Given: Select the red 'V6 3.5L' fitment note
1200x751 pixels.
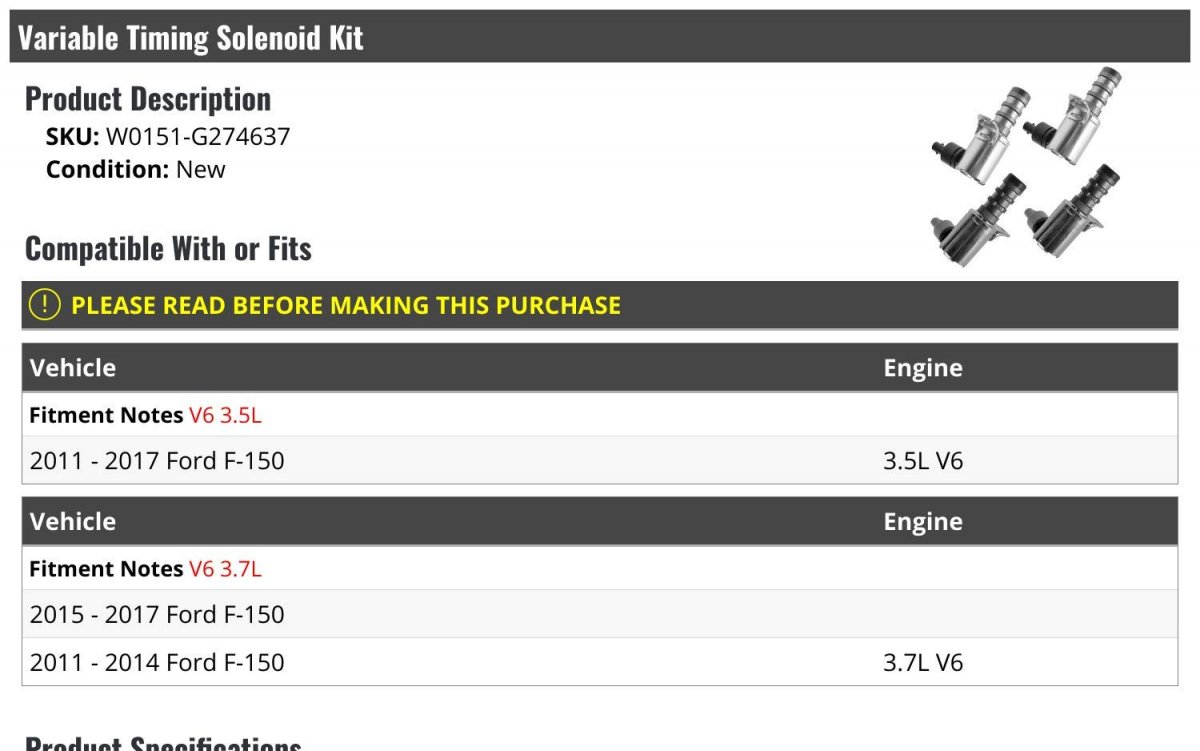Looking at the screenshot, I should pos(225,415).
